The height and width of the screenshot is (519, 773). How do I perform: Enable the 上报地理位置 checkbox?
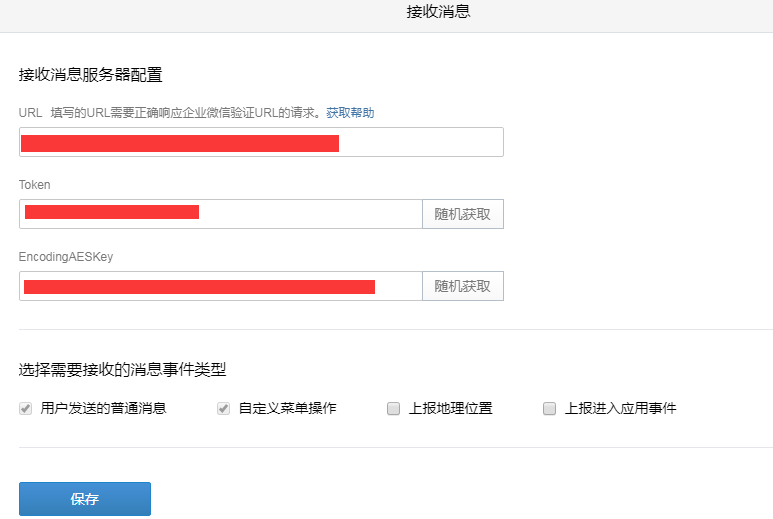click(394, 409)
